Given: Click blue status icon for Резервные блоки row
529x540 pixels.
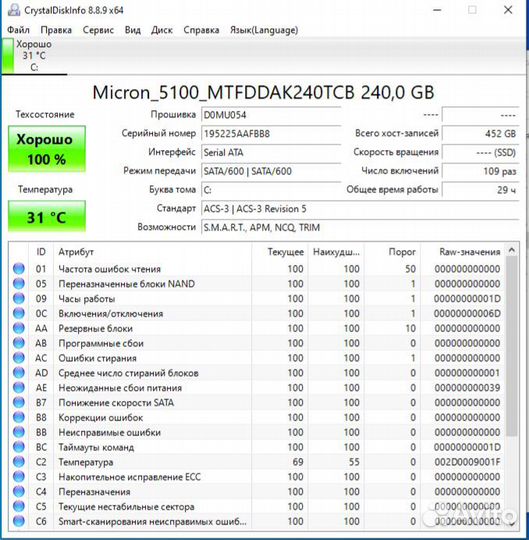Looking at the screenshot, I should (19, 328).
